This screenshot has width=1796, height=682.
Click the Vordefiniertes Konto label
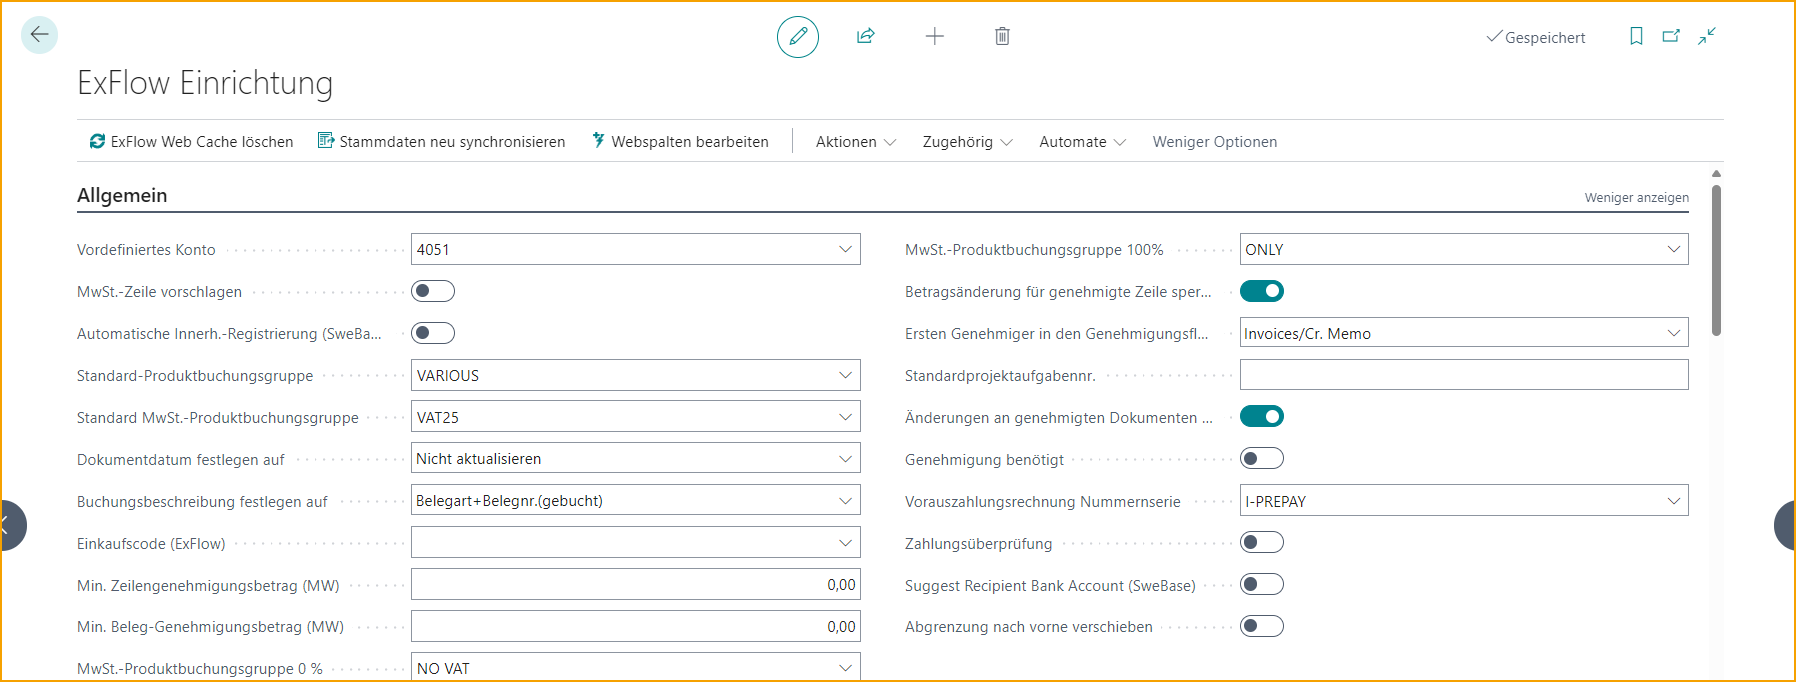click(x=146, y=250)
